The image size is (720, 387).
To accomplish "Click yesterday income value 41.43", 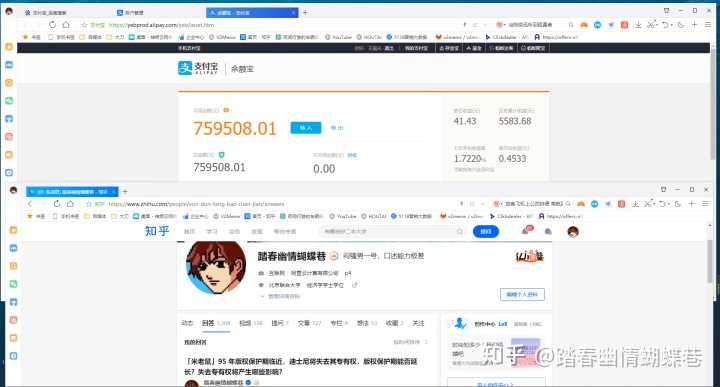I will (x=465, y=121).
